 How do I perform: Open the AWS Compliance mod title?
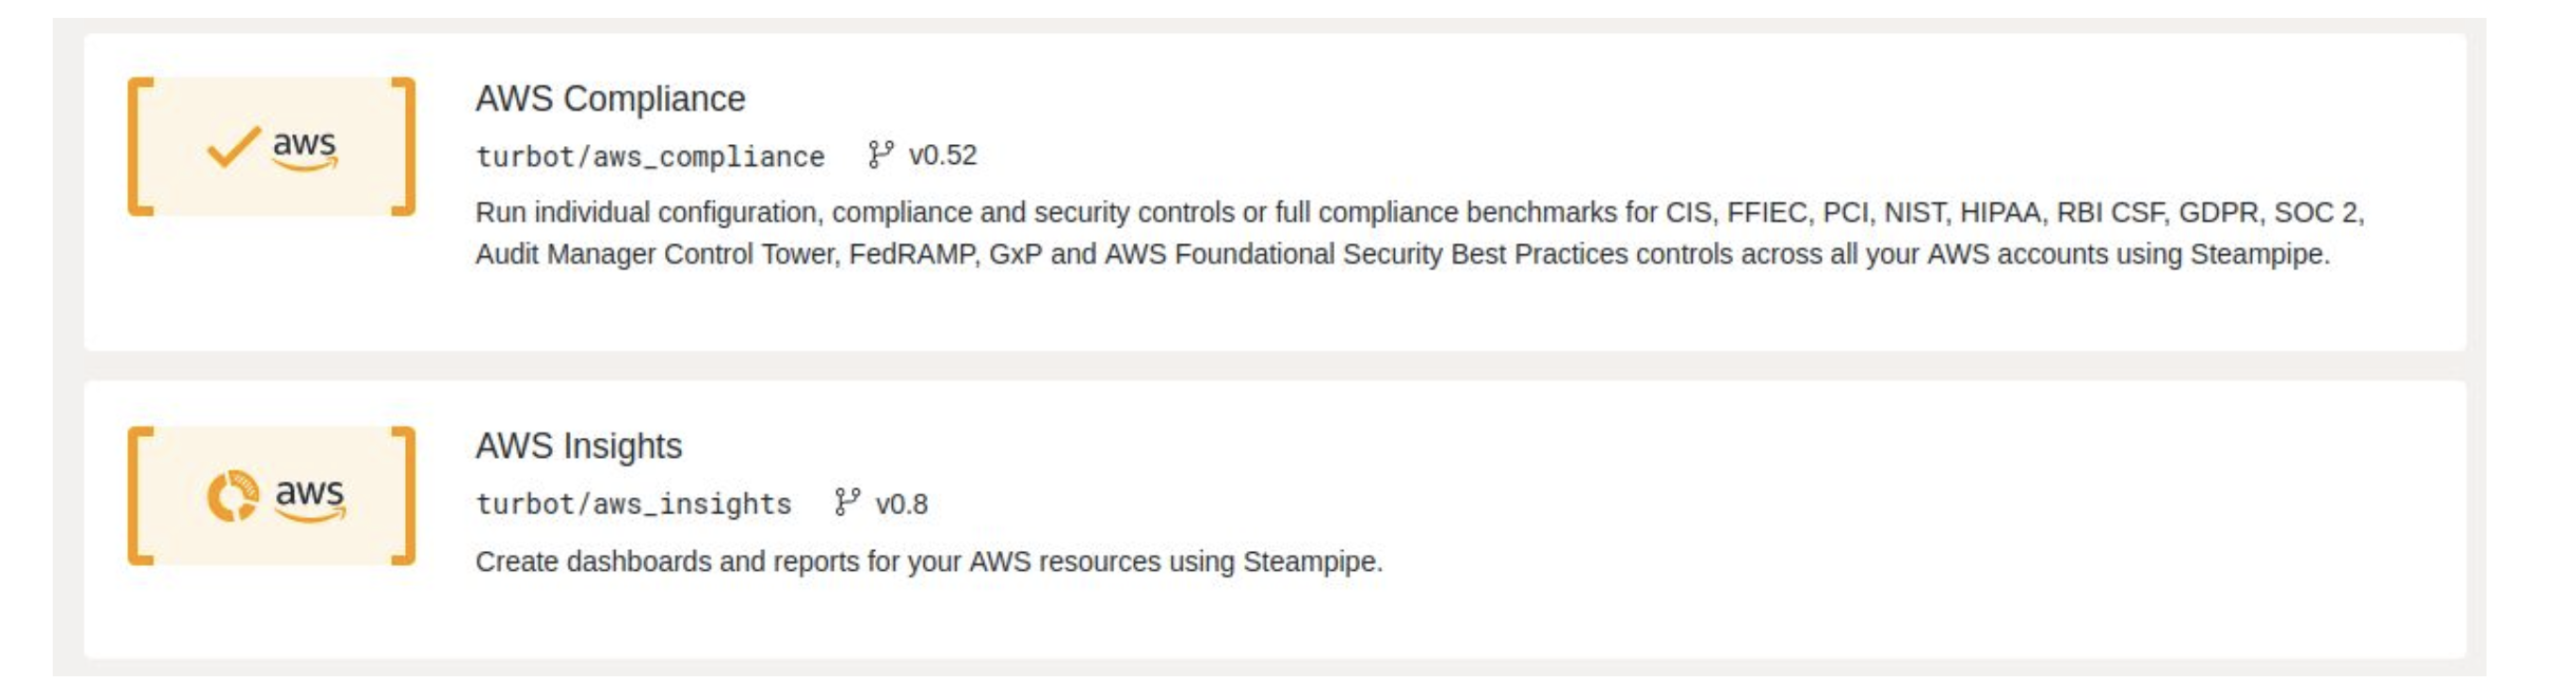(610, 99)
